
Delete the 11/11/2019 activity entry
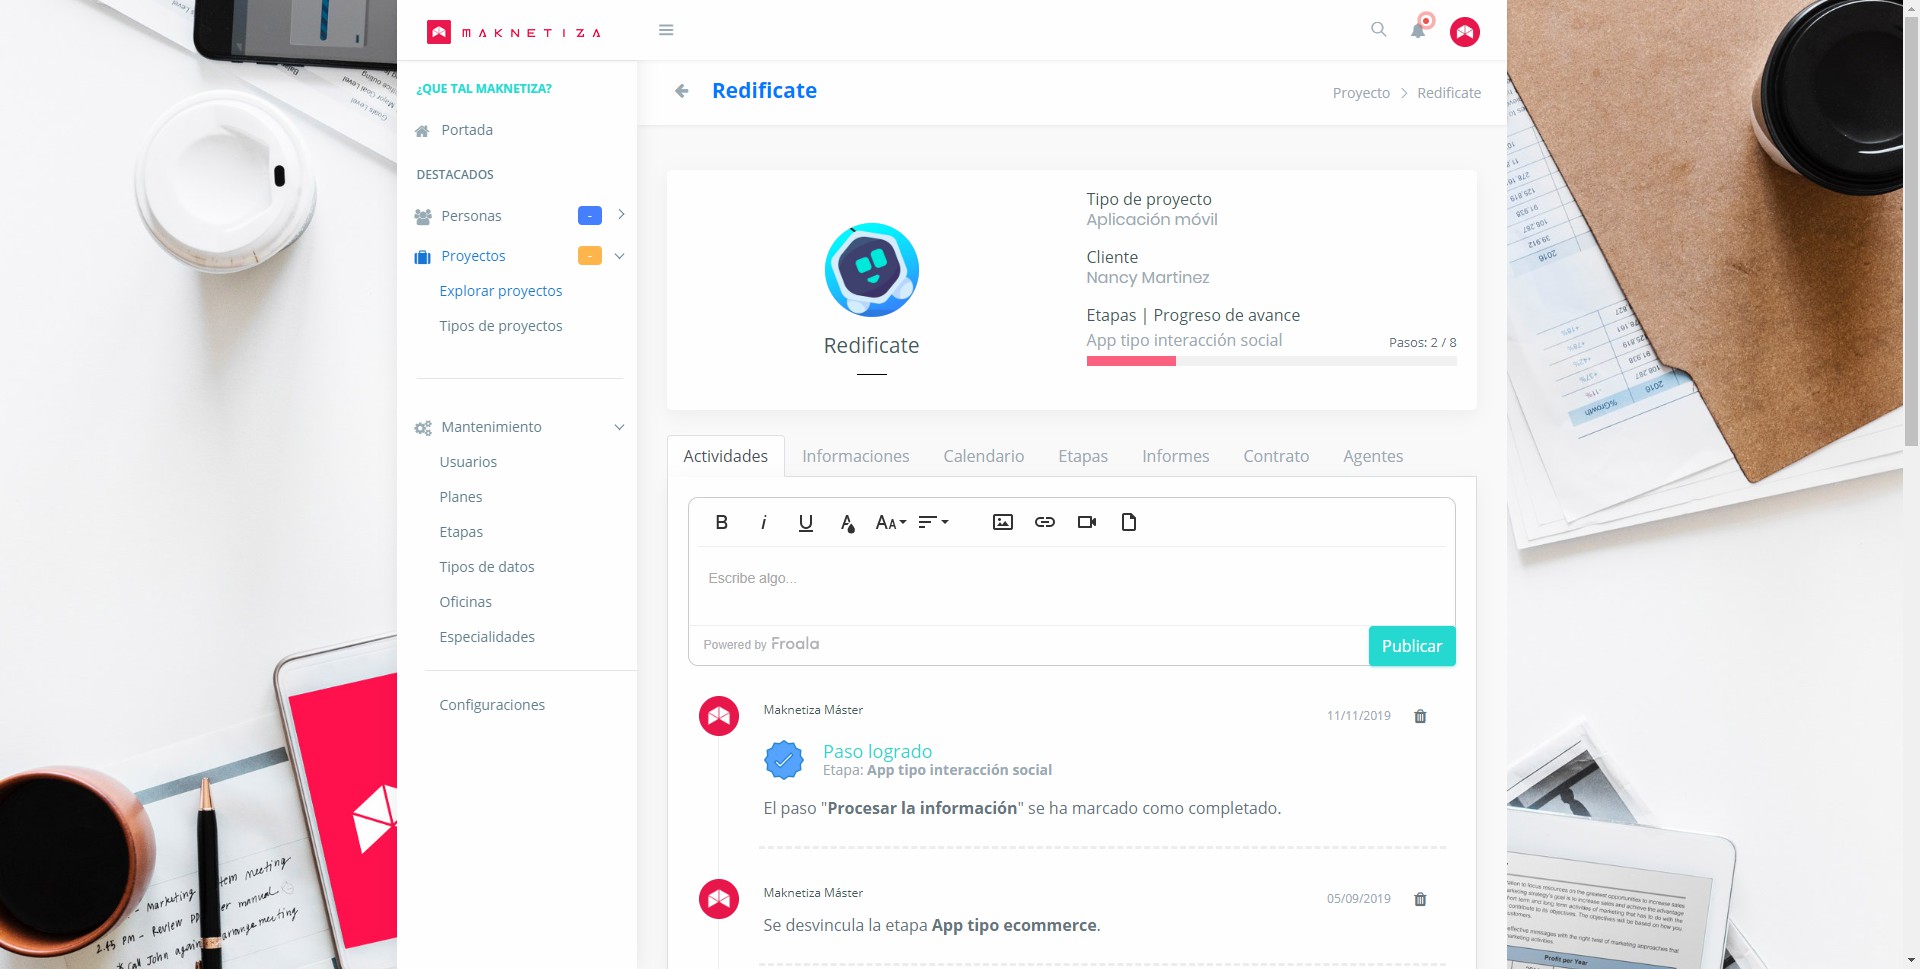click(1420, 716)
